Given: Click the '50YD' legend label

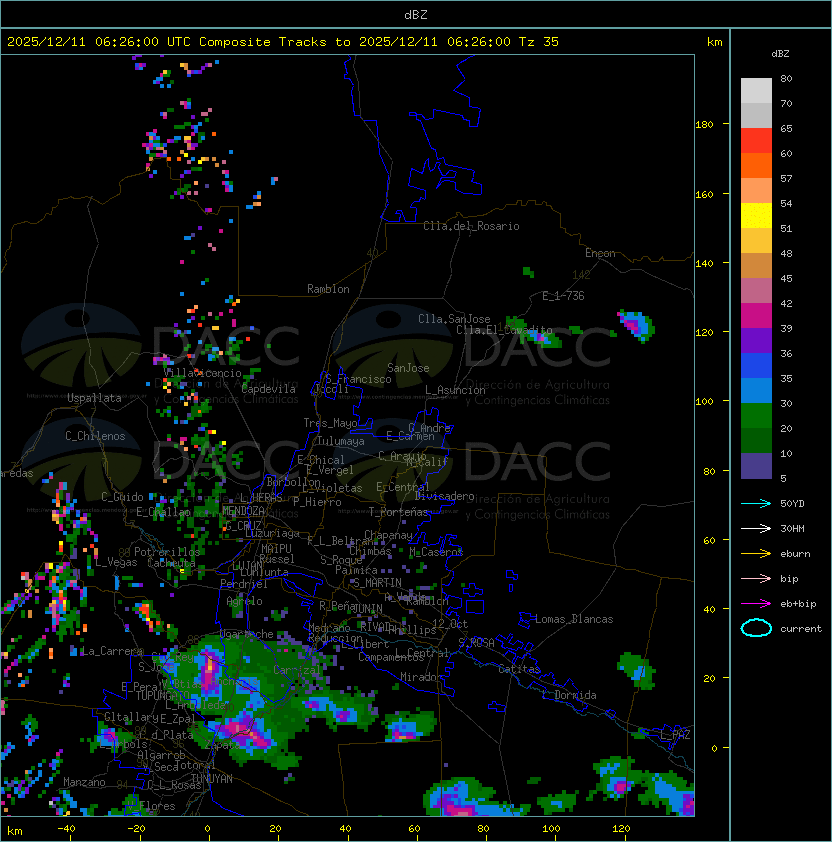Looking at the screenshot, I should [x=792, y=504].
